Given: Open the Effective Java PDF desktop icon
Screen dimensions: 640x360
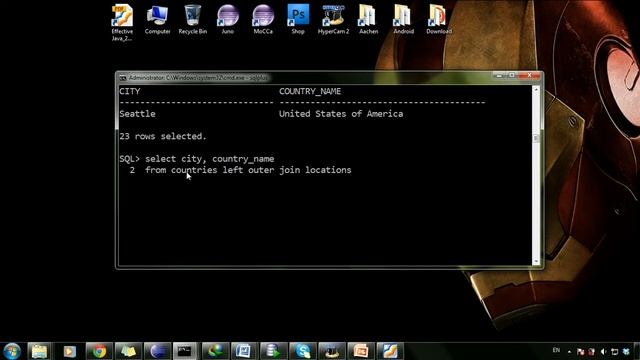Looking at the screenshot, I should [x=122, y=22].
